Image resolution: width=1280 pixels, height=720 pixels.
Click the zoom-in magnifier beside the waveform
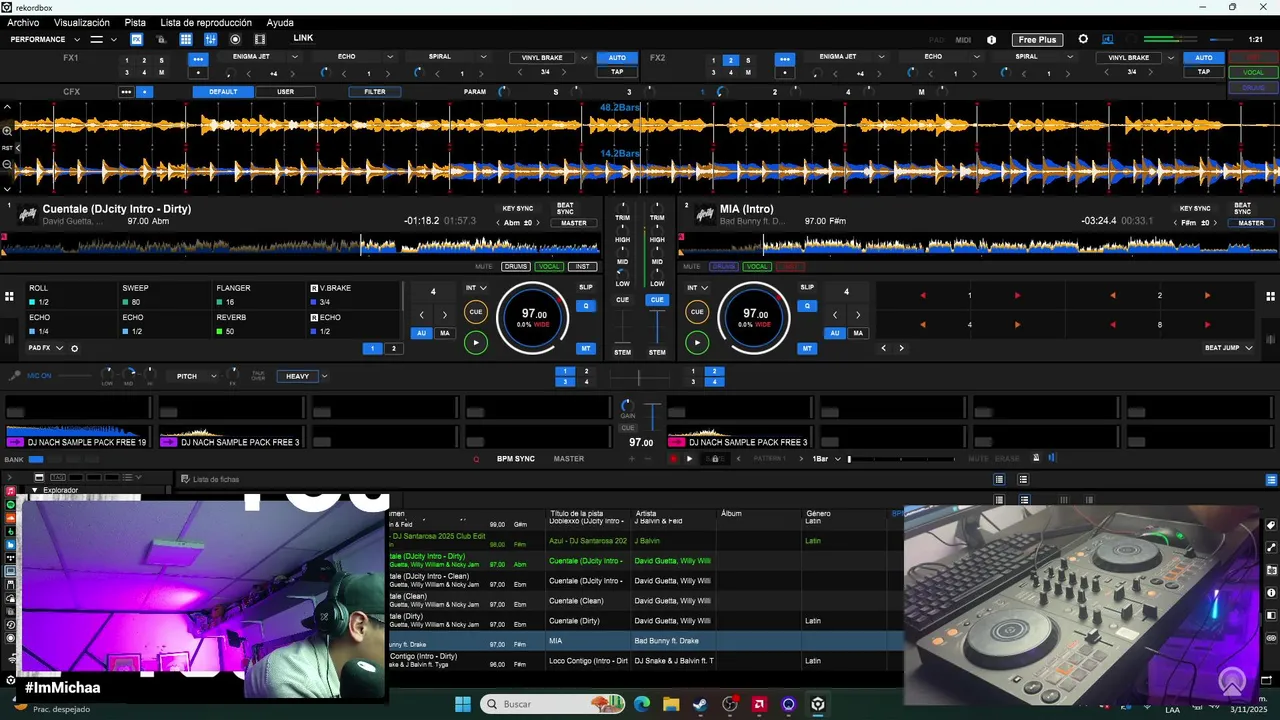pyautogui.click(x=7, y=131)
